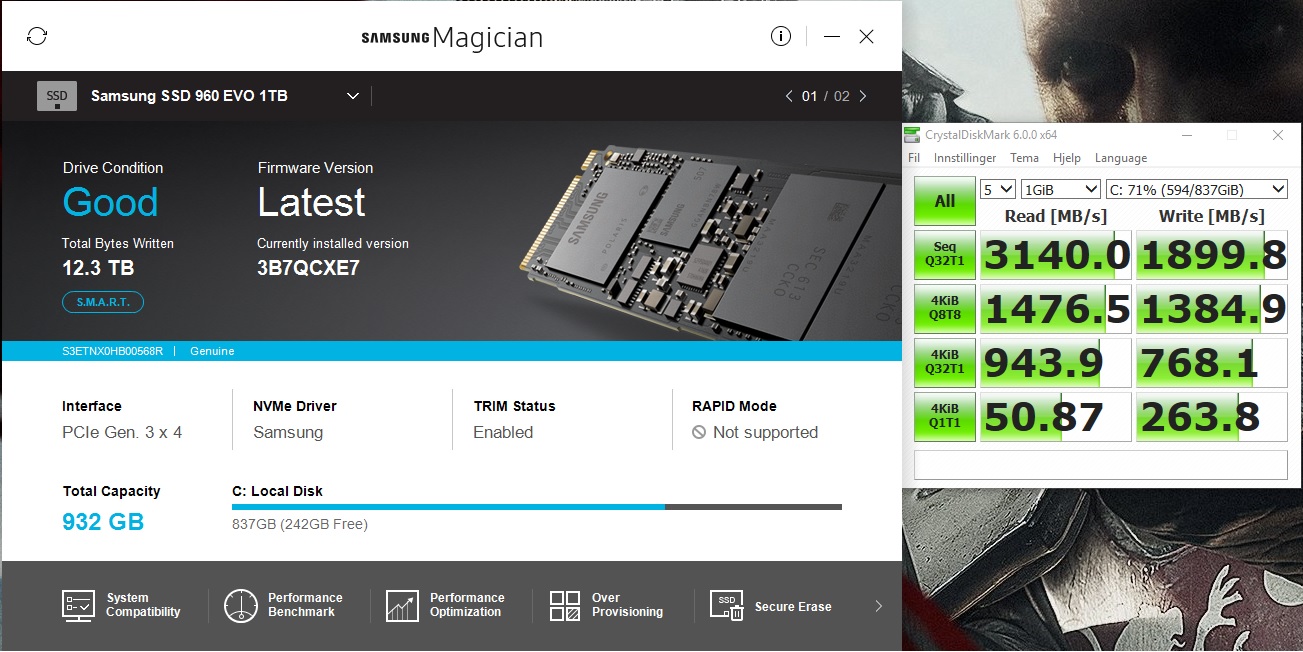This screenshot has width=1303, height=652.
Task: Show more tools with bottom right chevron
Action: point(878,606)
